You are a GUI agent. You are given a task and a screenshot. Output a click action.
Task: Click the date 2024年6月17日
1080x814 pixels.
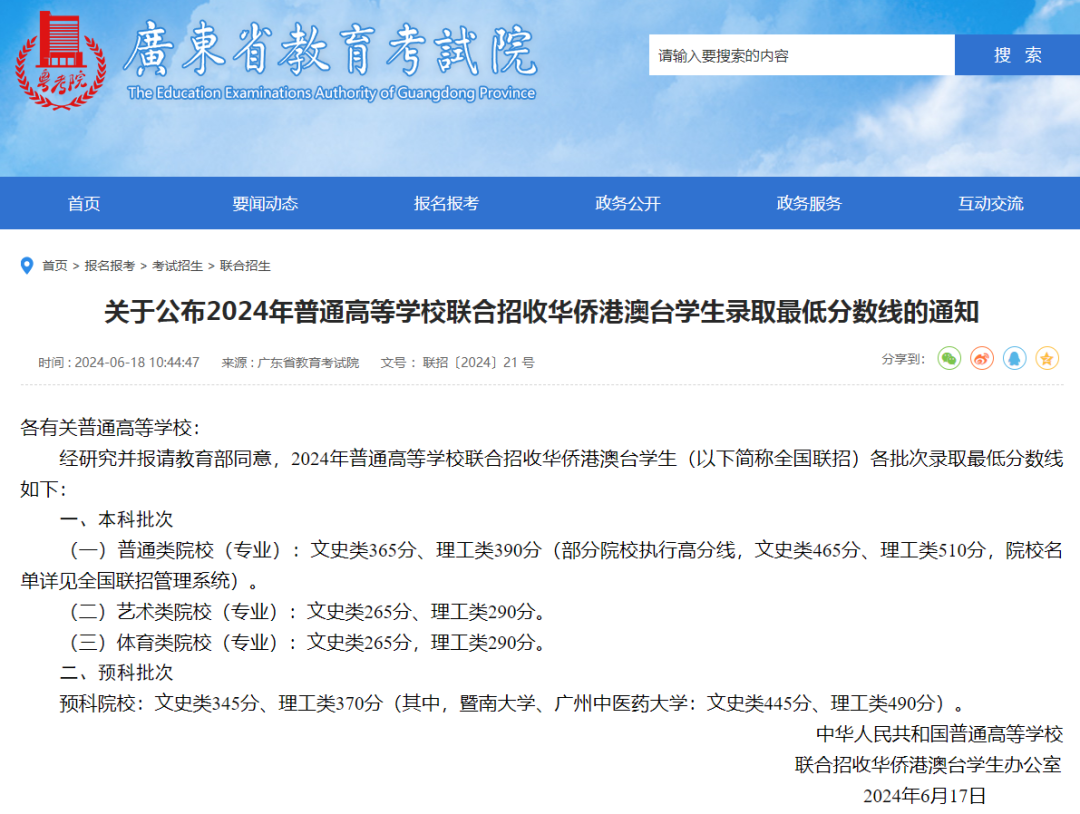coord(924,796)
